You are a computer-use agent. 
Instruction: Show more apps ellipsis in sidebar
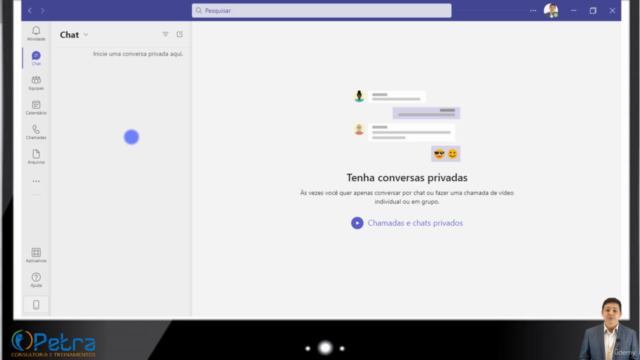(36, 181)
